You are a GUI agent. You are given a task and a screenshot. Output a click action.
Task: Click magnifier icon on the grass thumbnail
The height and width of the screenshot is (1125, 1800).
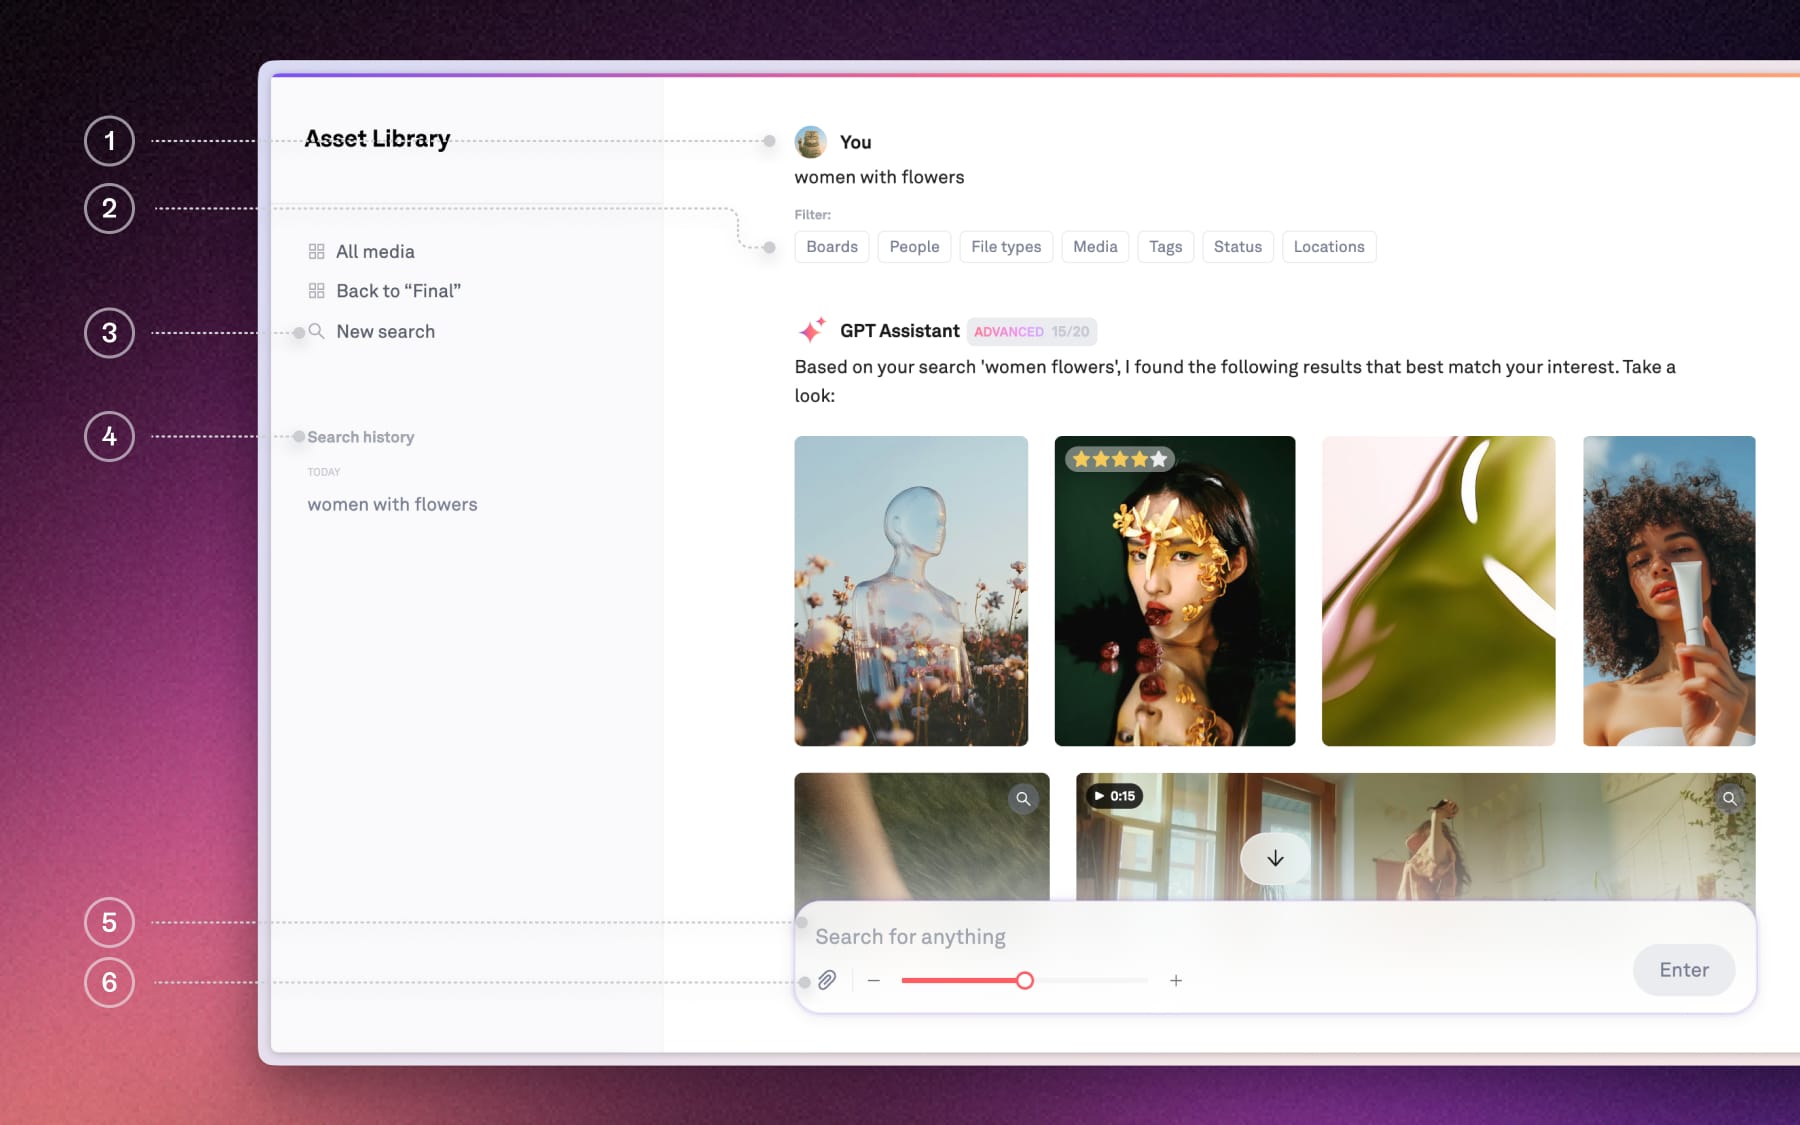click(x=1023, y=798)
